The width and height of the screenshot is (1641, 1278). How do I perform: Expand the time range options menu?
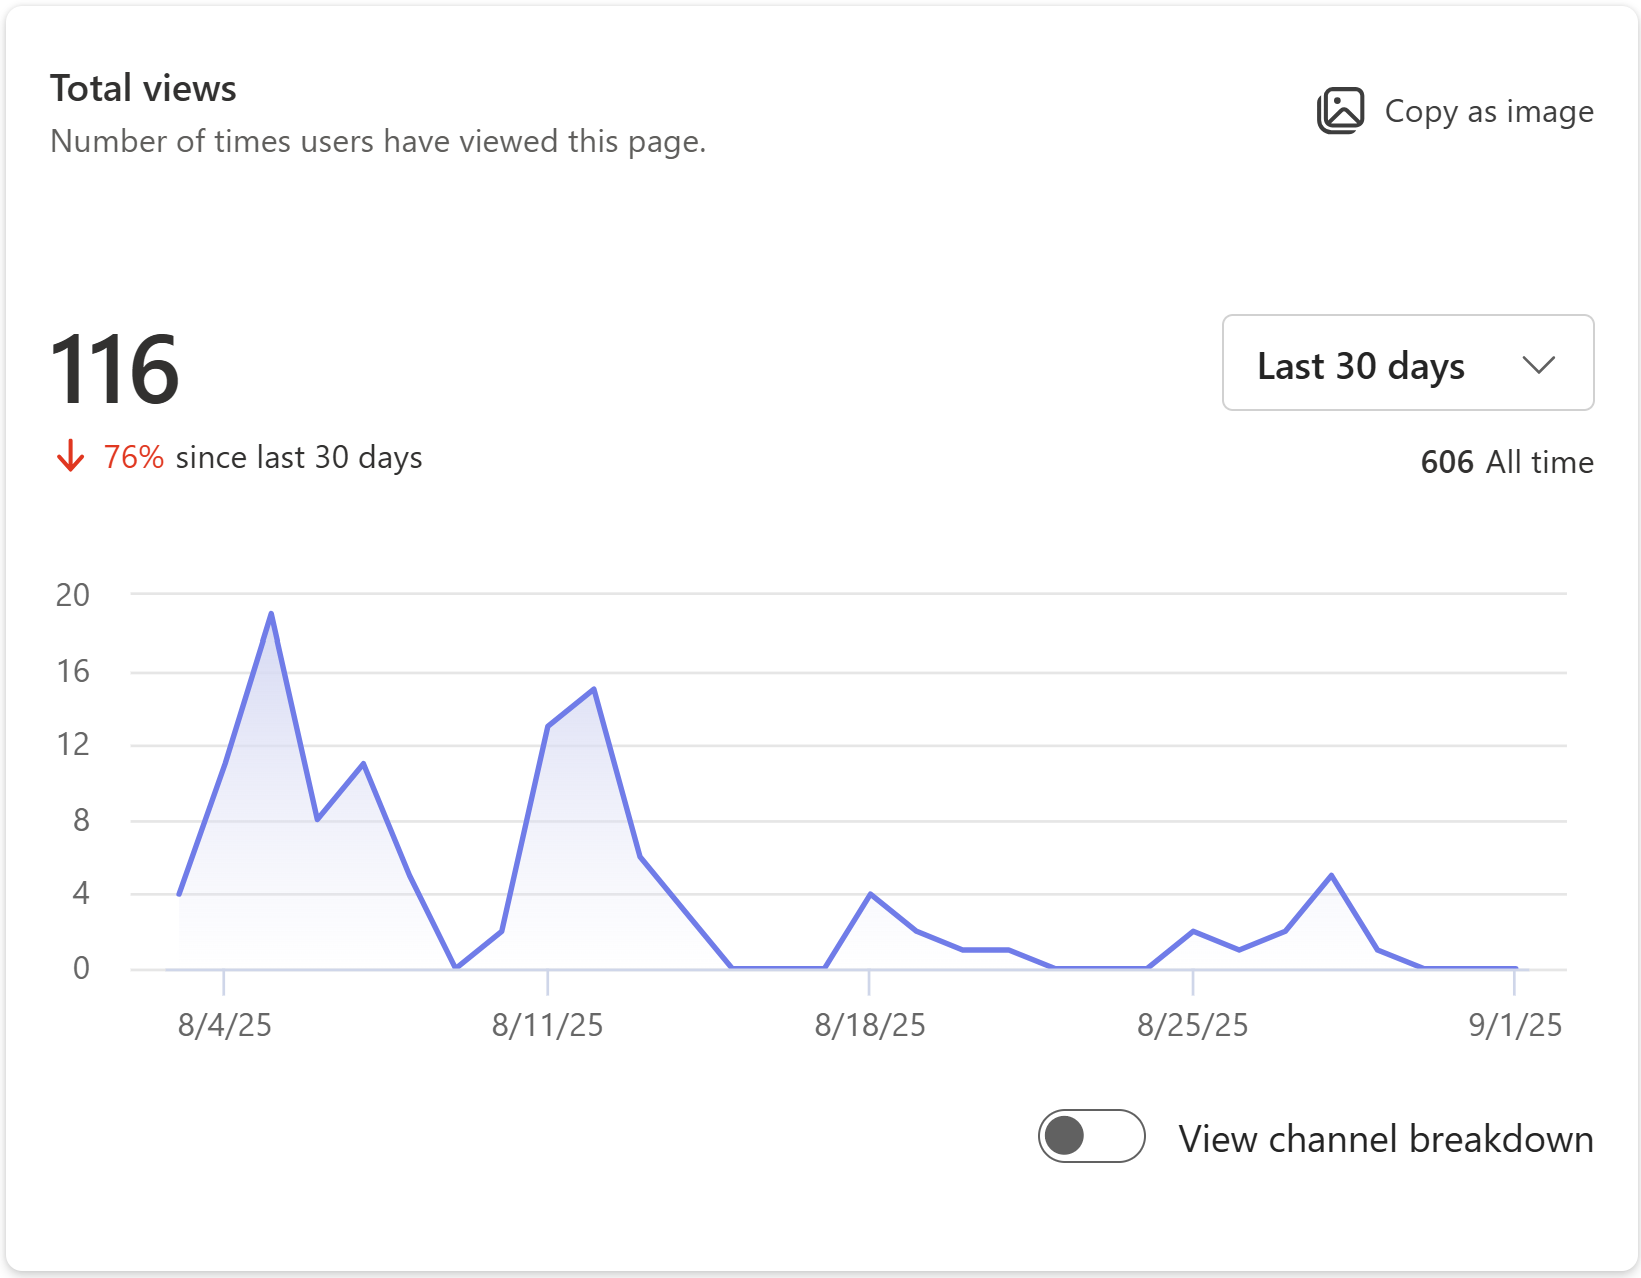pos(1406,364)
